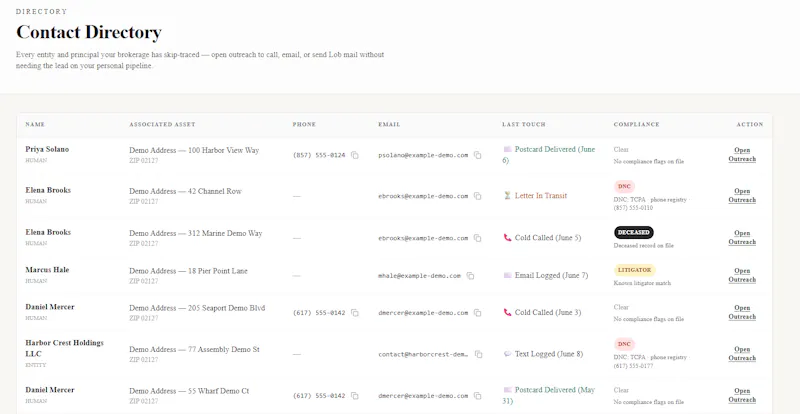Viewport: 800px width, 414px height.
Task: Click the phone icon beside Cold Called (June 3)
Action: coord(507,312)
